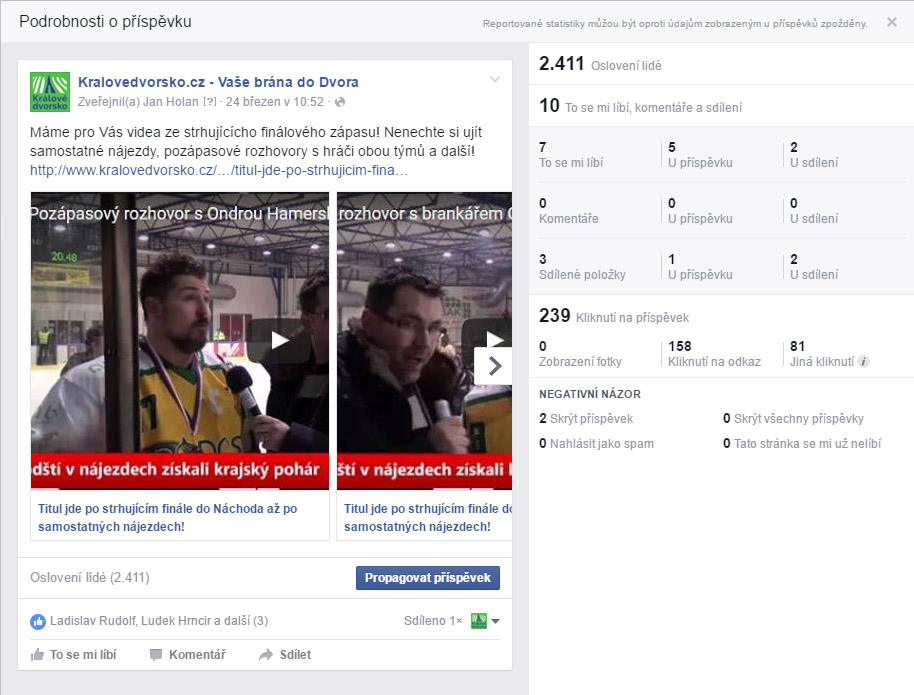Viewport: 914px width, 695px height.
Task: Click the Ladislav Rudolf likes list
Action: click(158, 621)
